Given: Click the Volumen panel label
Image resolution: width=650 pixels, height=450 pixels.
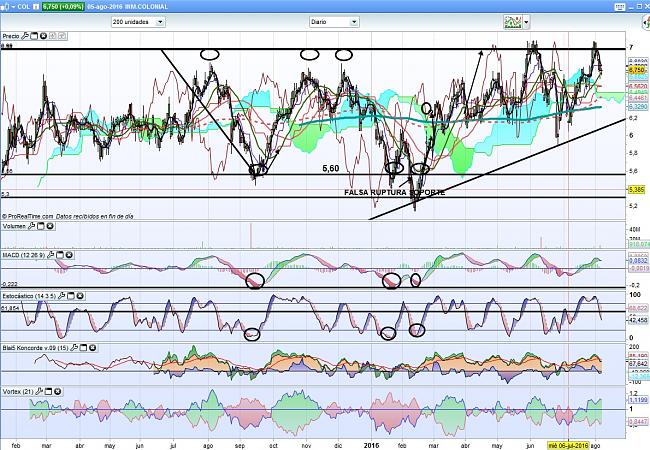Looking at the screenshot, I should click(x=14, y=227).
